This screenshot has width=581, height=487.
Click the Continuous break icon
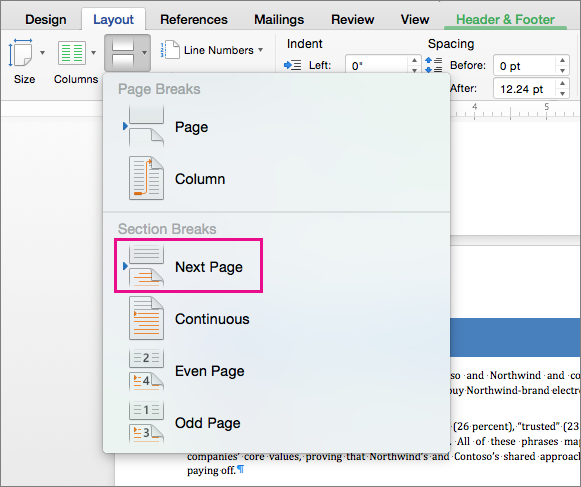point(146,318)
